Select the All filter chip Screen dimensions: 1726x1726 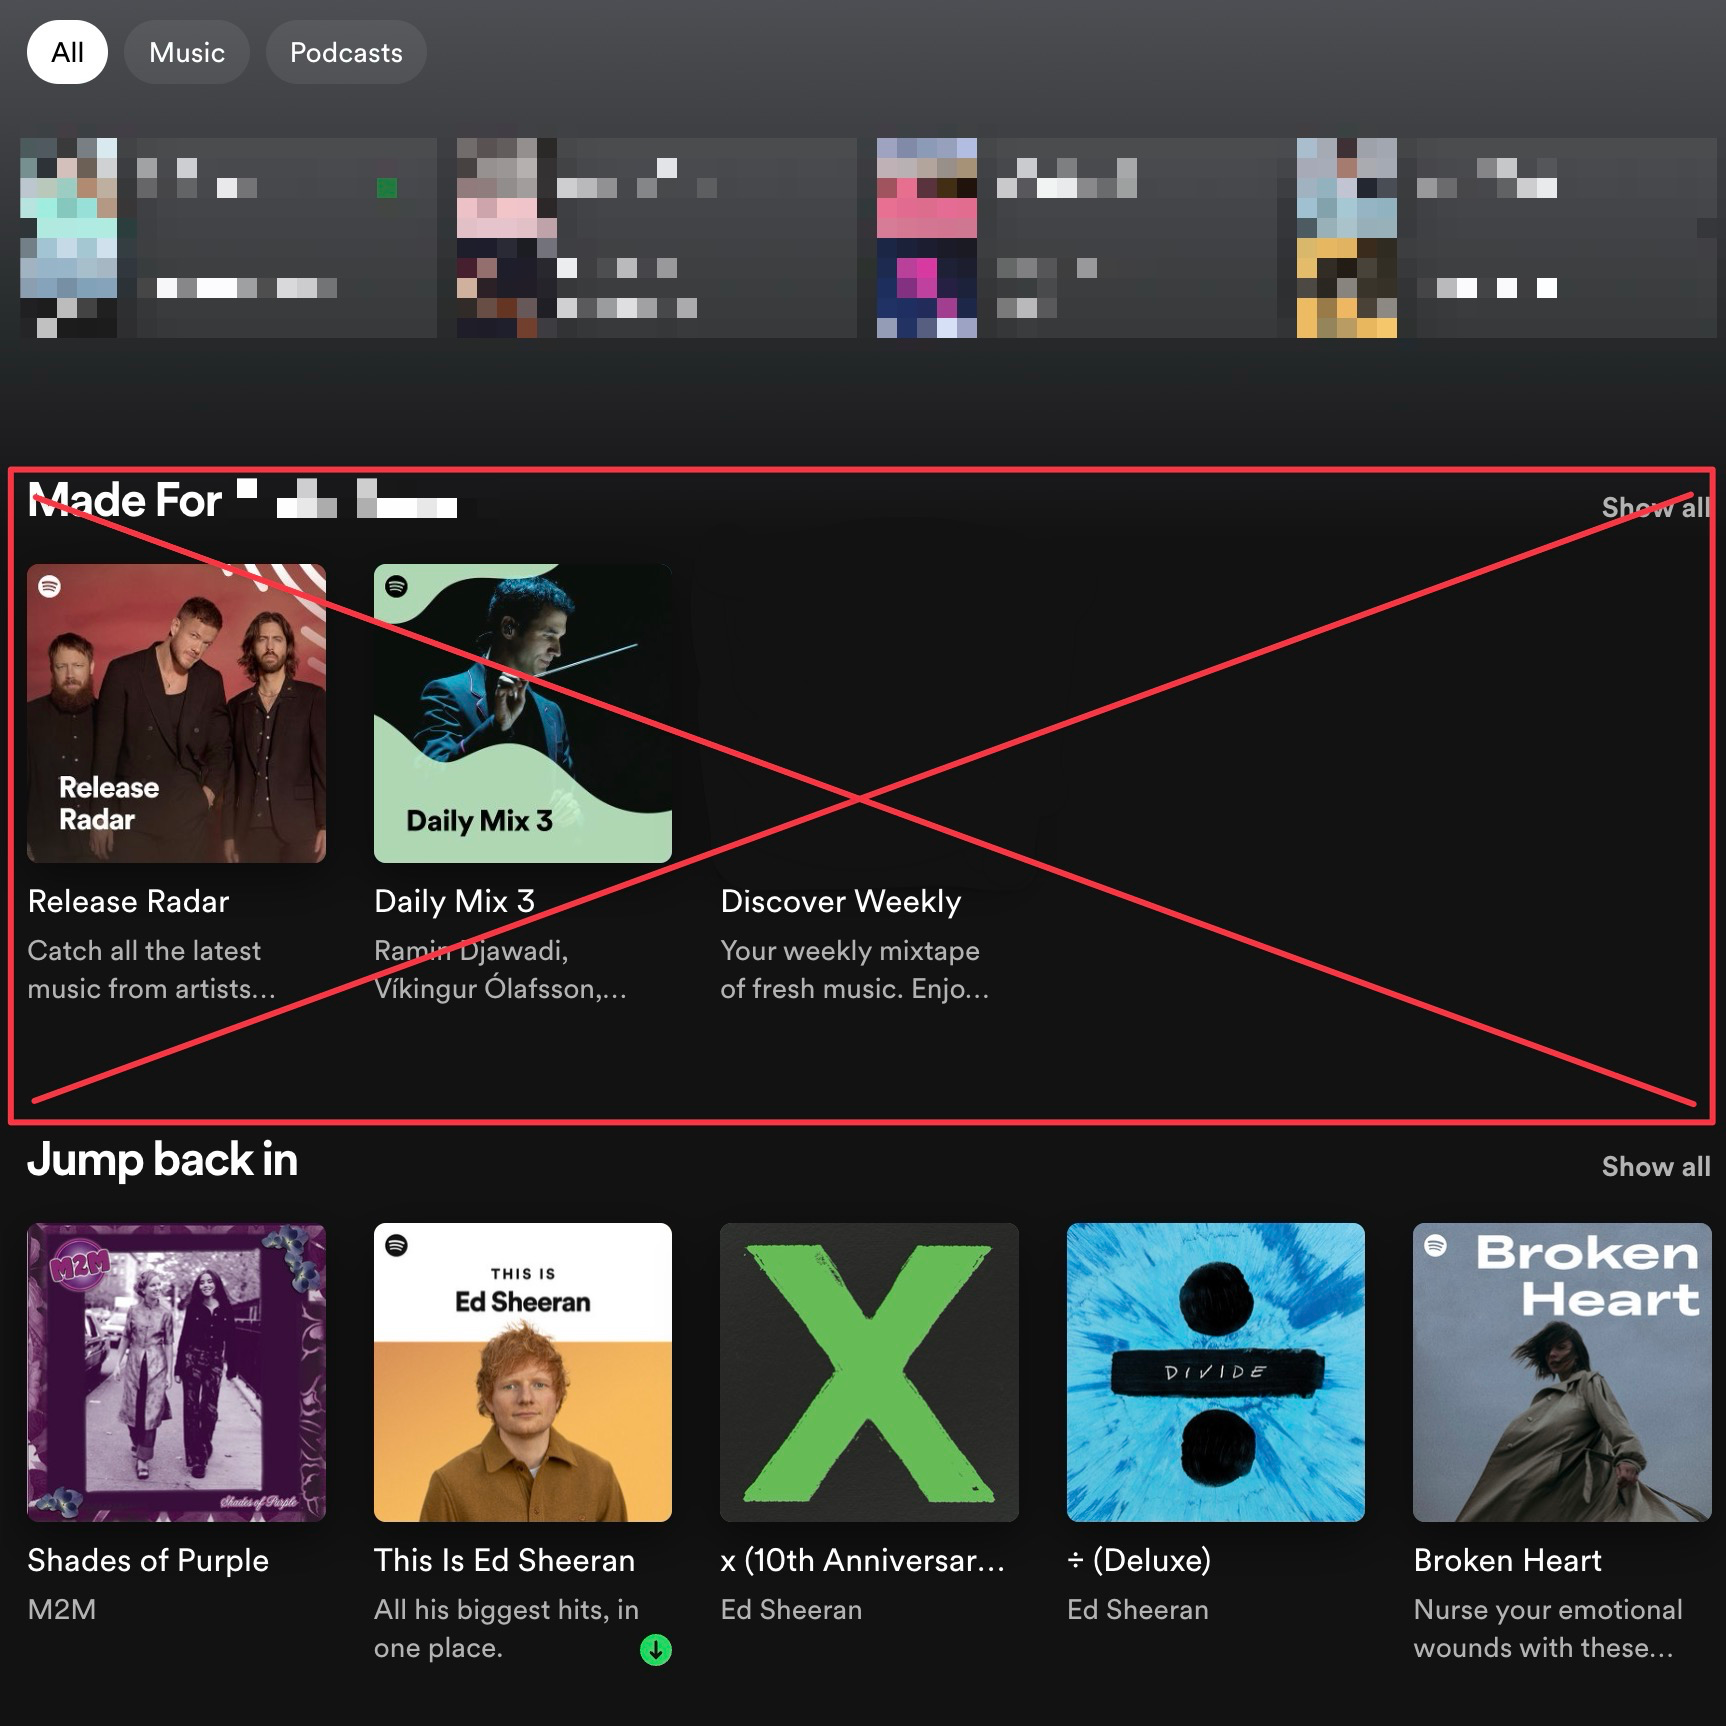tap(67, 52)
